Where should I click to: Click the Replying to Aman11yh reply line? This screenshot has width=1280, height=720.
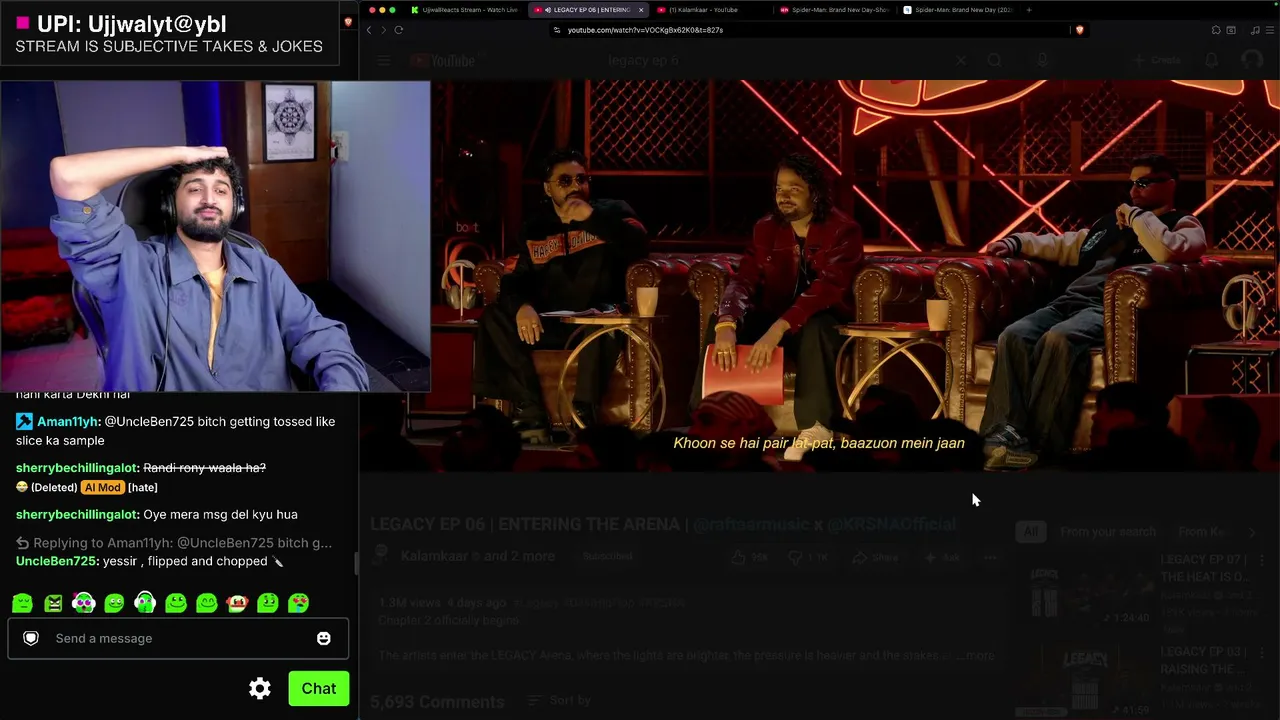[x=174, y=543]
